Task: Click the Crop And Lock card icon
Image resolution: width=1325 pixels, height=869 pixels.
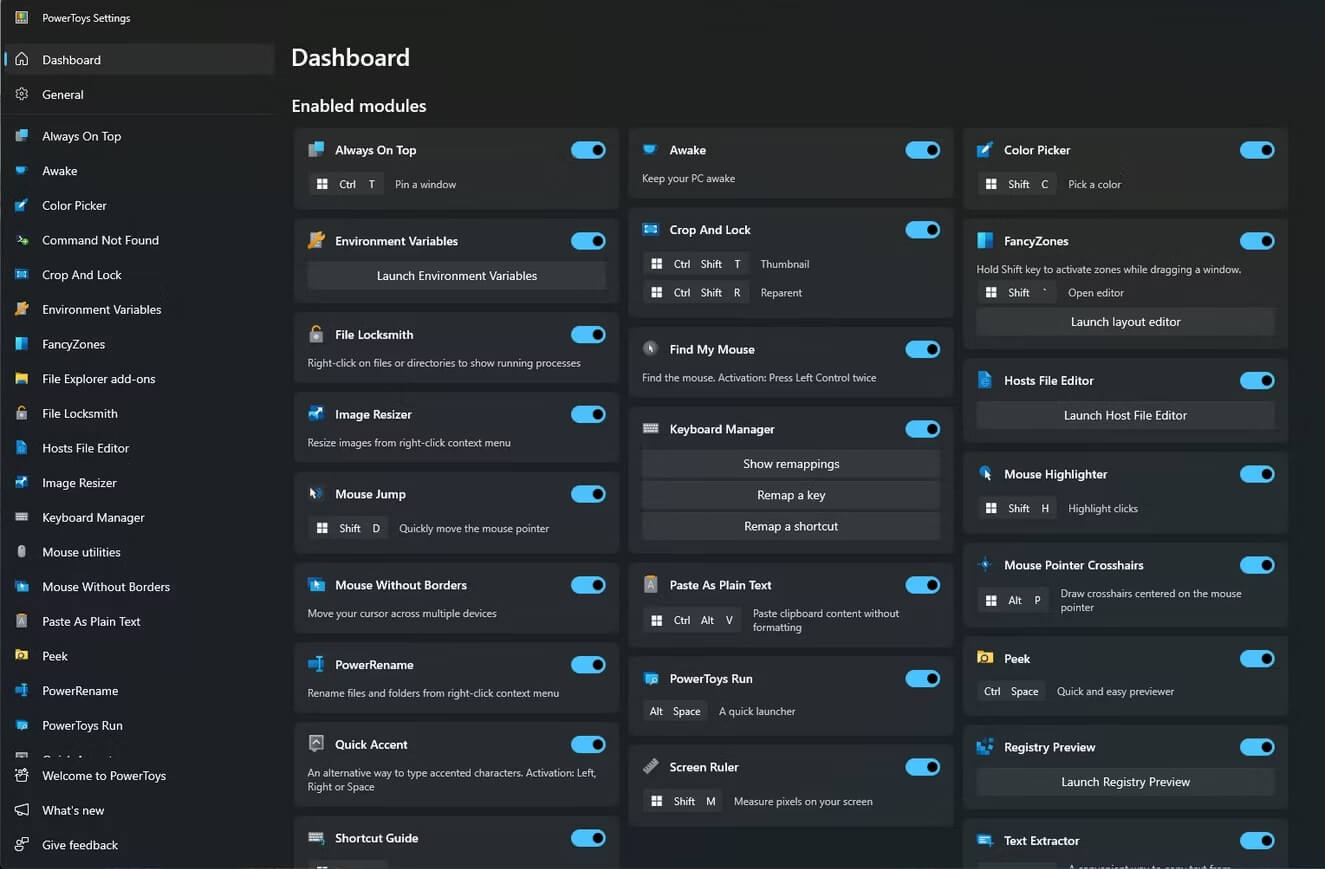Action: 650,230
